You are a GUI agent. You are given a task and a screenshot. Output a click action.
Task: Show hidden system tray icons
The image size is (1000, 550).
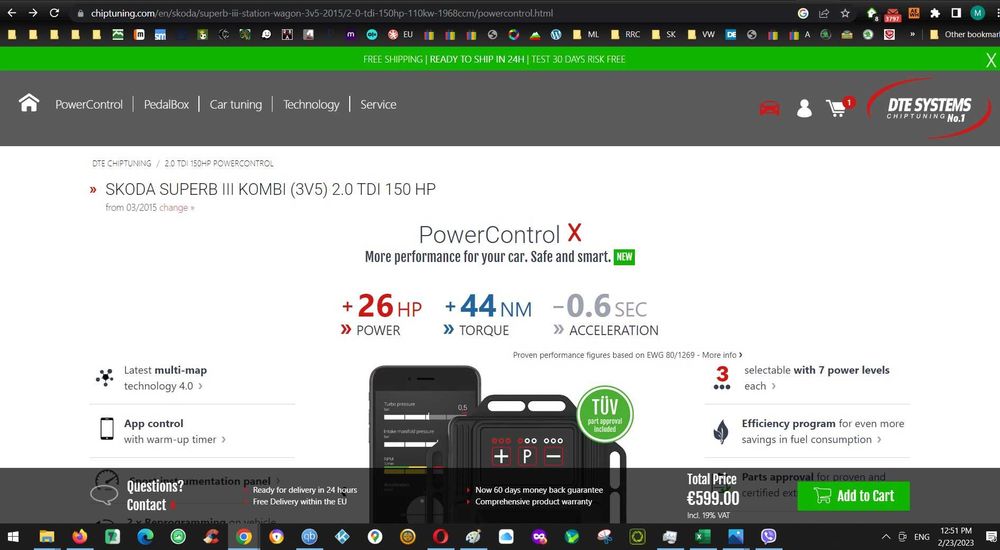[x=886, y=537]
